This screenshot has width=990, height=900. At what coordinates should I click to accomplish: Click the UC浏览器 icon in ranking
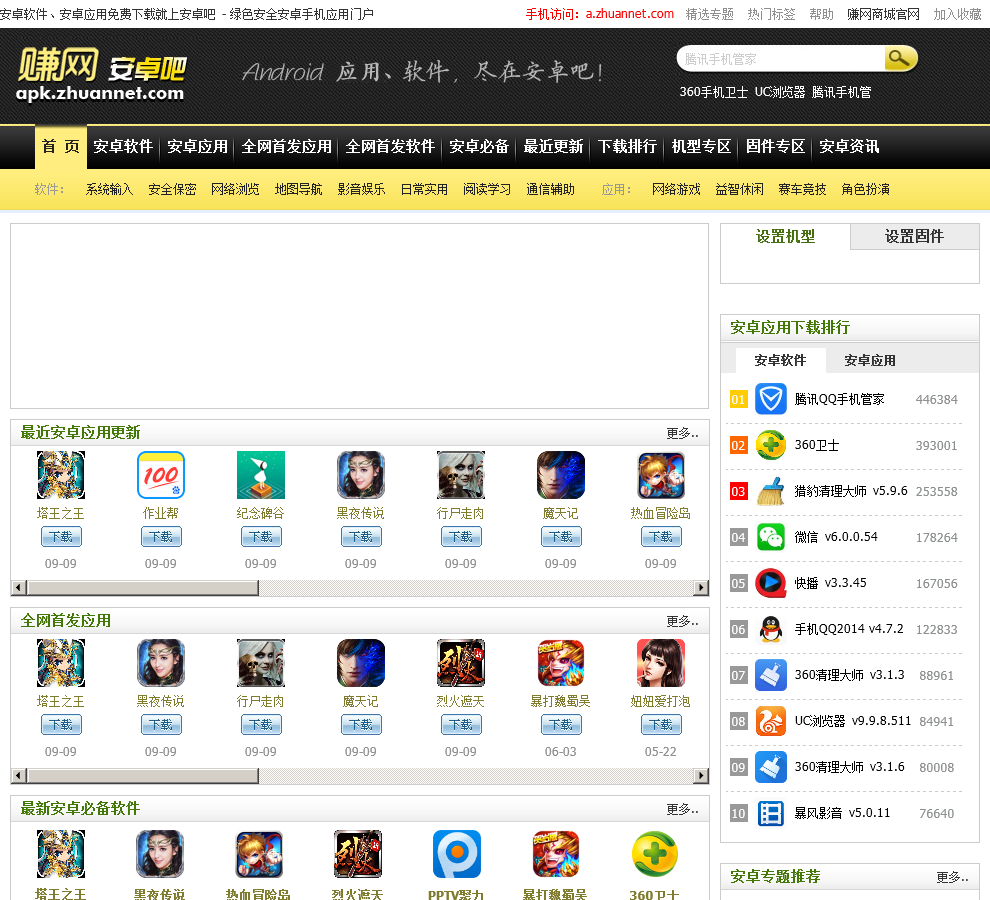(771, 721)
